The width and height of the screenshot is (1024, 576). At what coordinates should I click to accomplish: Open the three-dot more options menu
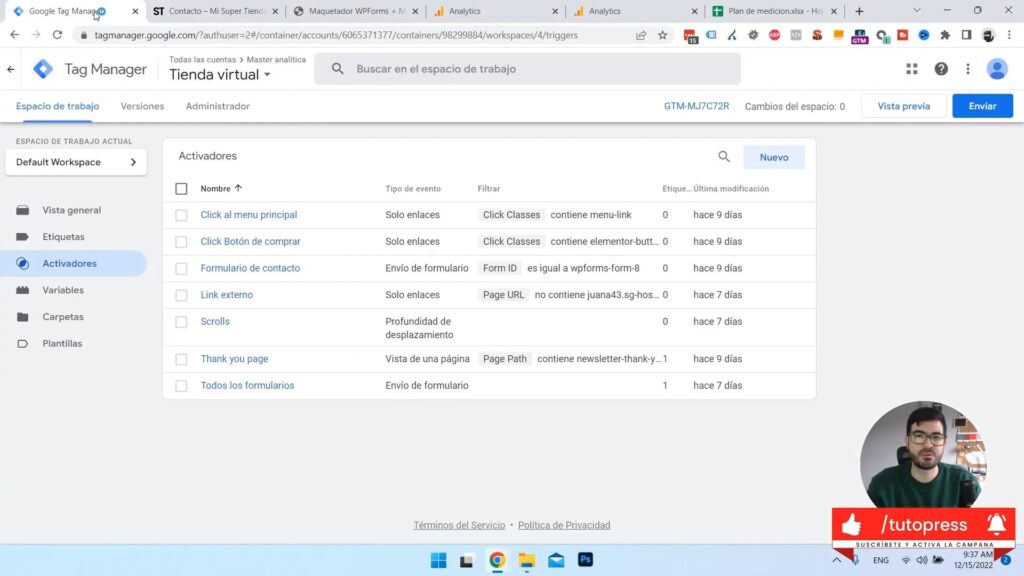click(x=968, y=69)
